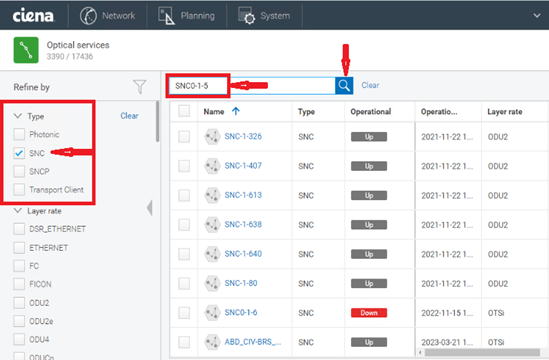Check the ETHERNET layer rate checkbox
Screen dimensions: 549x360
coord(19,248)
